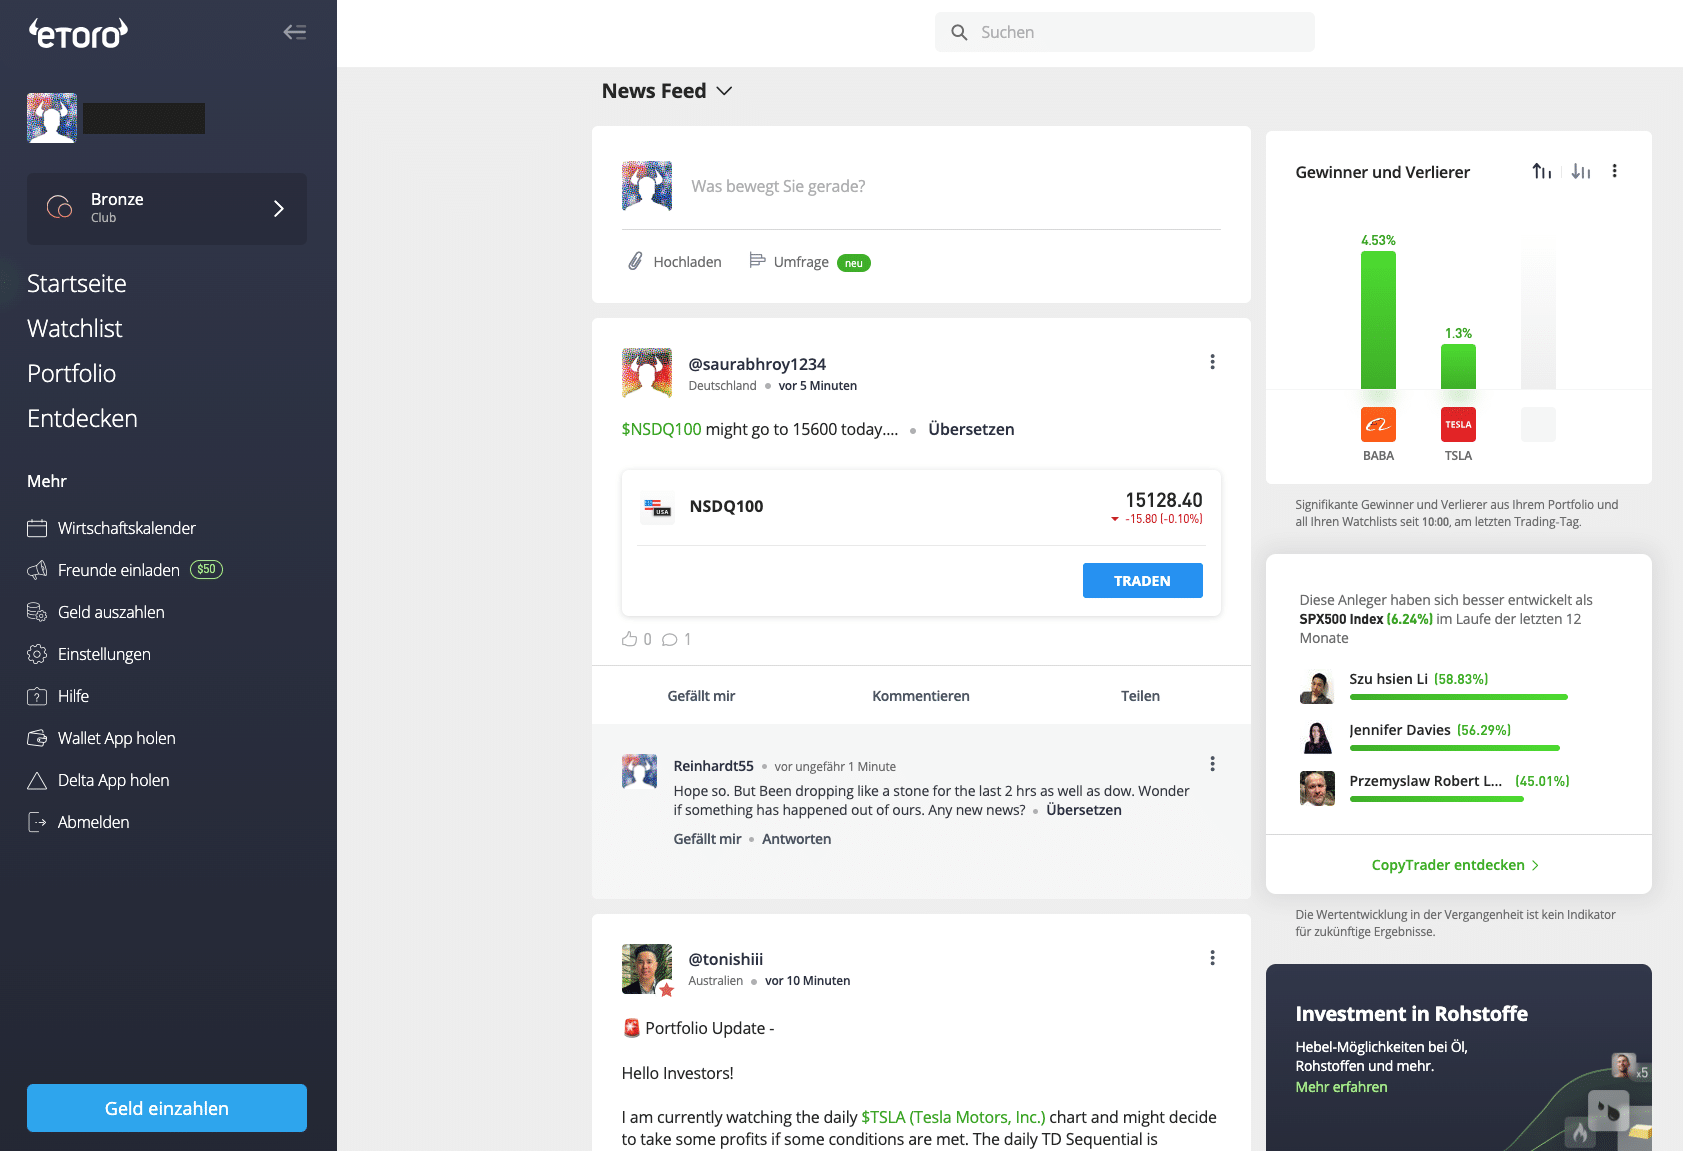Click the Suchen search field
Screen dimensions: 1683x1151
(x=1125, y=32)
